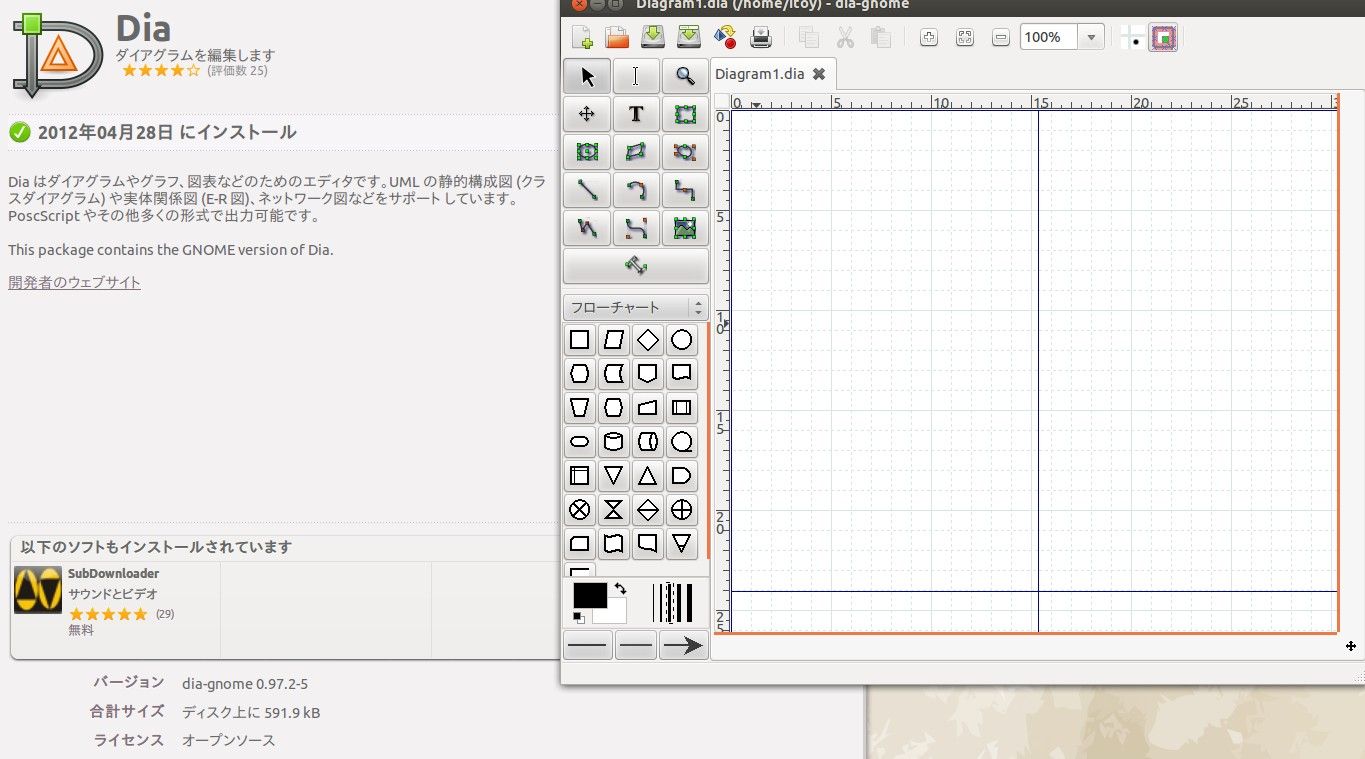Viewport: 1365px width, 759px height.
Task: Open the end arrow style selector
Action: pos(684,645)
